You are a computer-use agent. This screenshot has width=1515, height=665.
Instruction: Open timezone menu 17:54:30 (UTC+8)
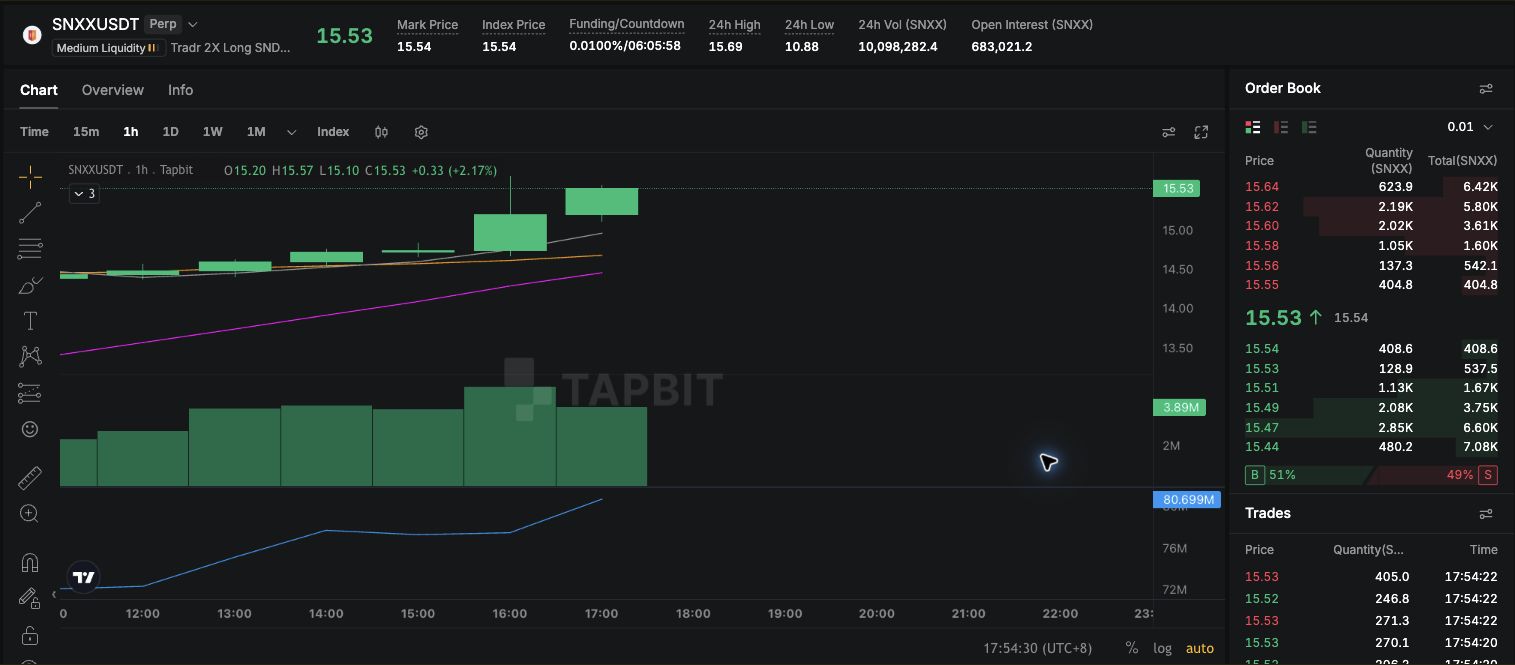click(1038, 648)
